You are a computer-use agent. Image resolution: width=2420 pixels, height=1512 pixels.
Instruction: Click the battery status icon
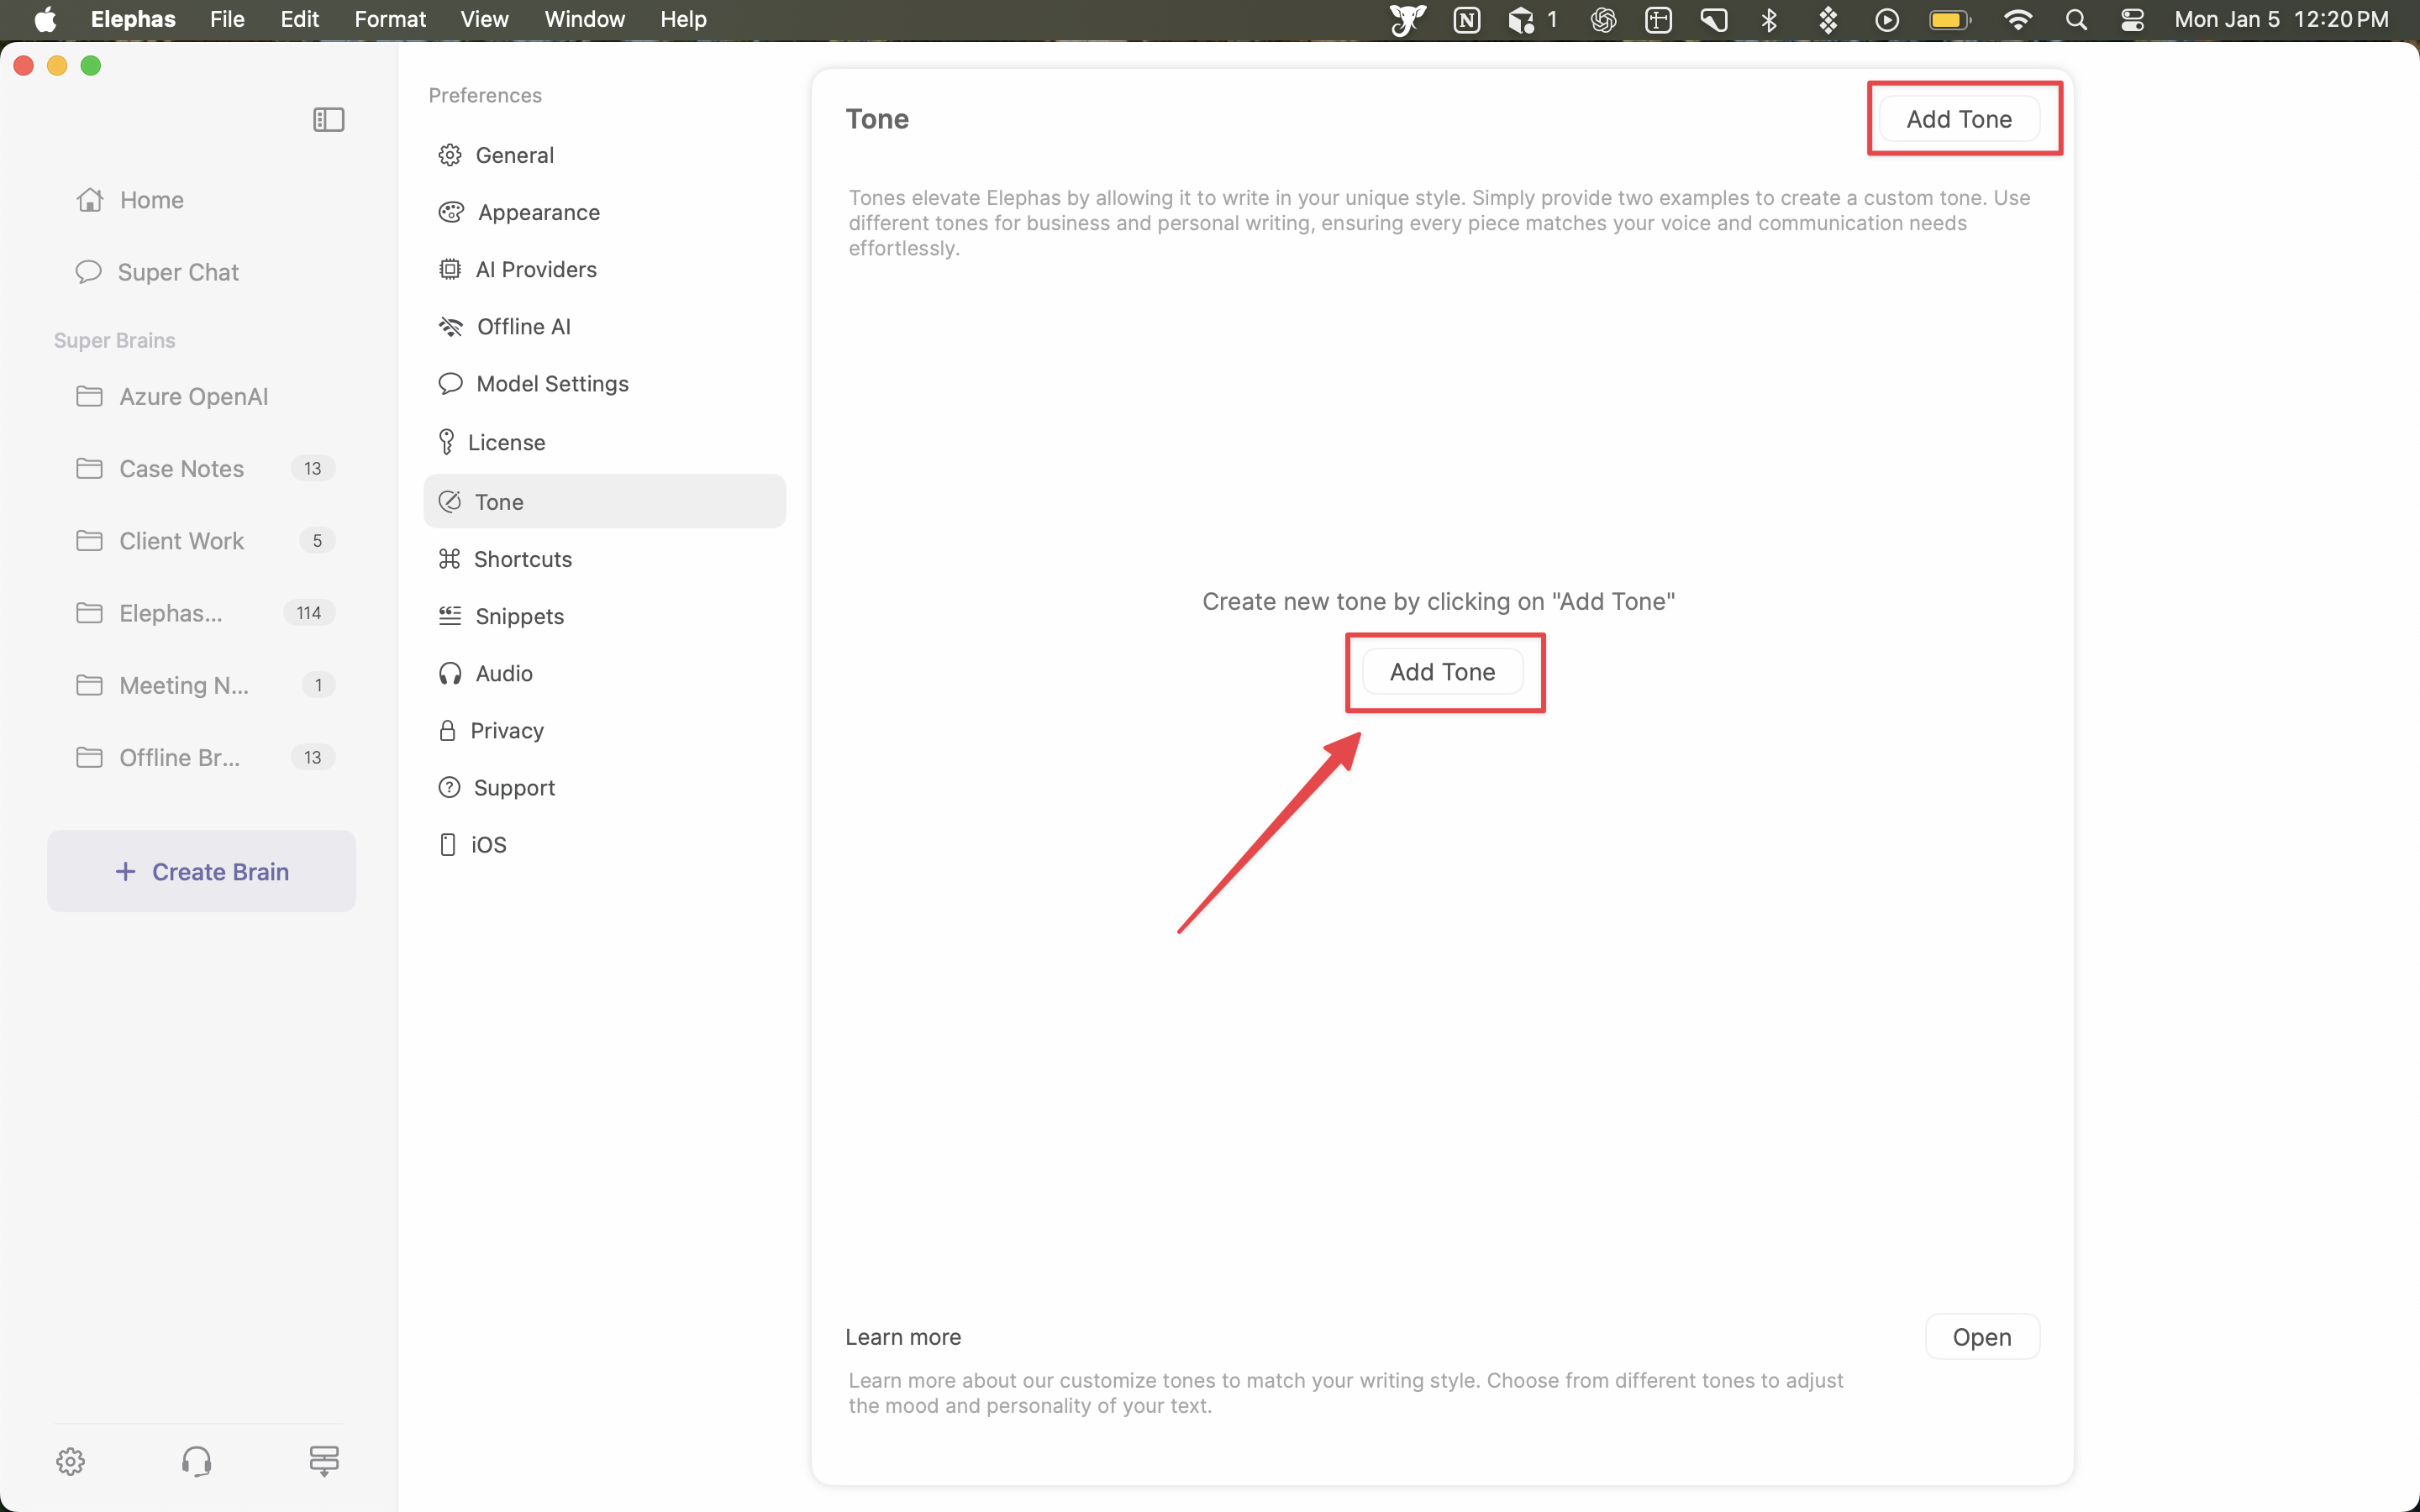[1949, 19]
